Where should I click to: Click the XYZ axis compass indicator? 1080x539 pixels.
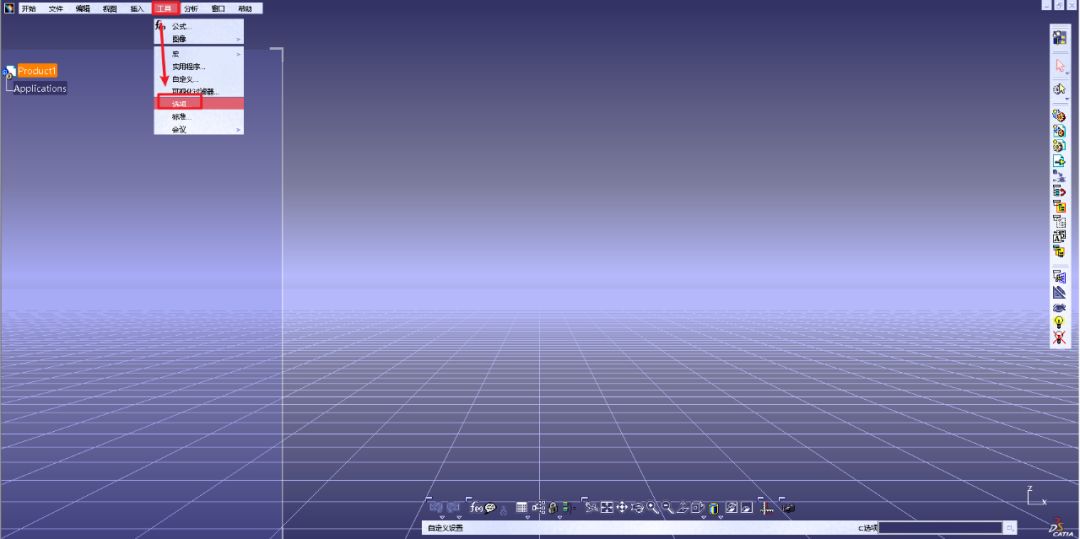point(1037,496)
